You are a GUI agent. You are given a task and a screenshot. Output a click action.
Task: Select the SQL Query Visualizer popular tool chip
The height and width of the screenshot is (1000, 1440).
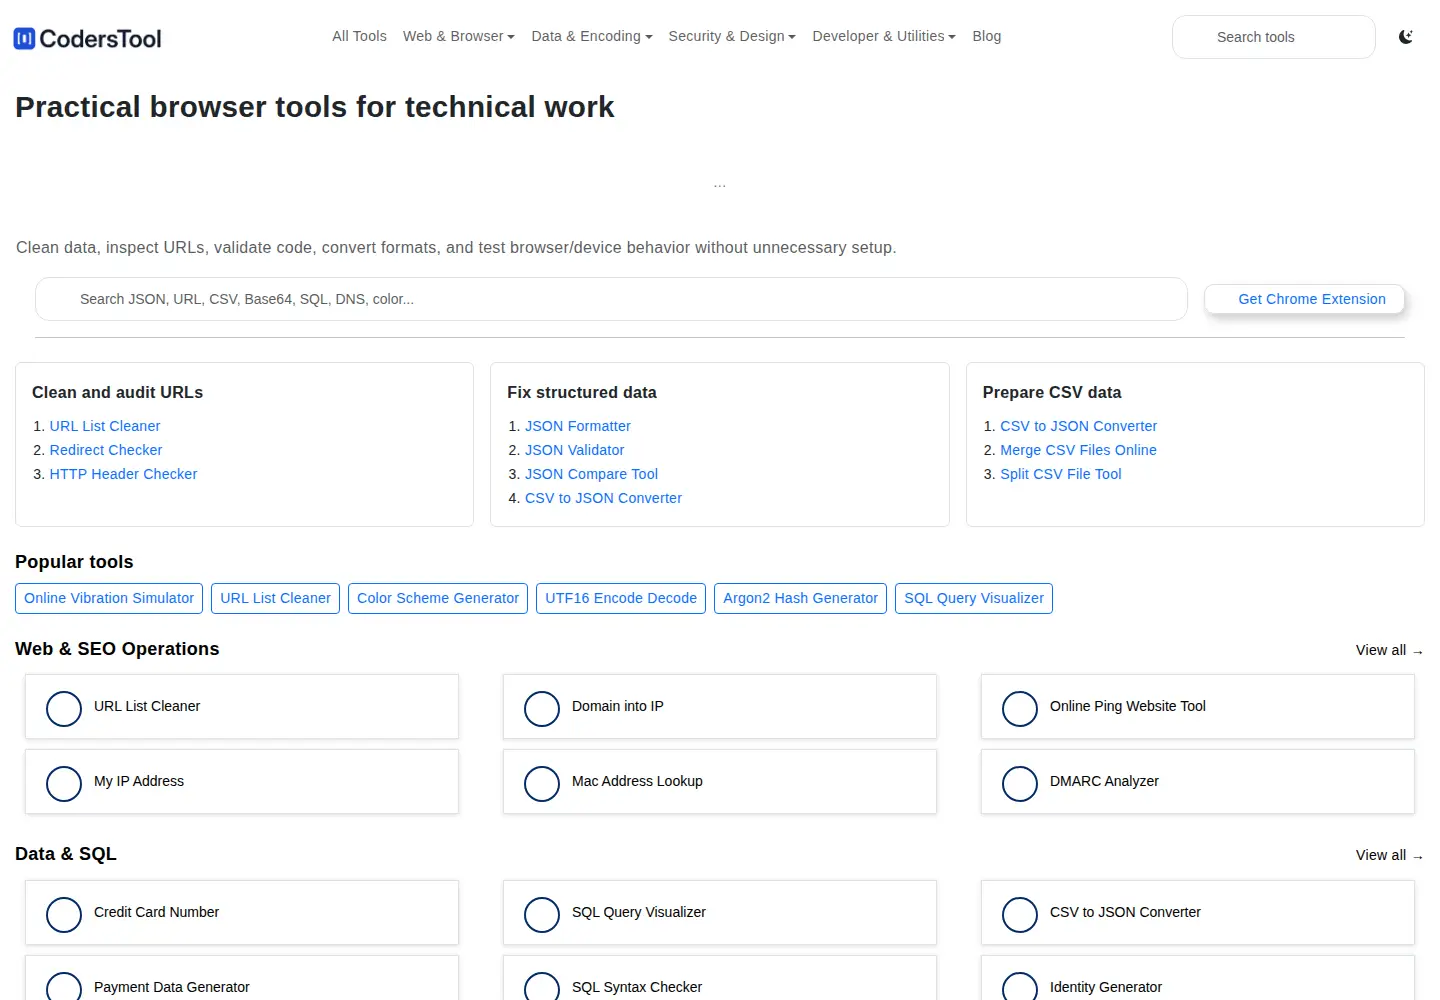(x=974, y=598)
